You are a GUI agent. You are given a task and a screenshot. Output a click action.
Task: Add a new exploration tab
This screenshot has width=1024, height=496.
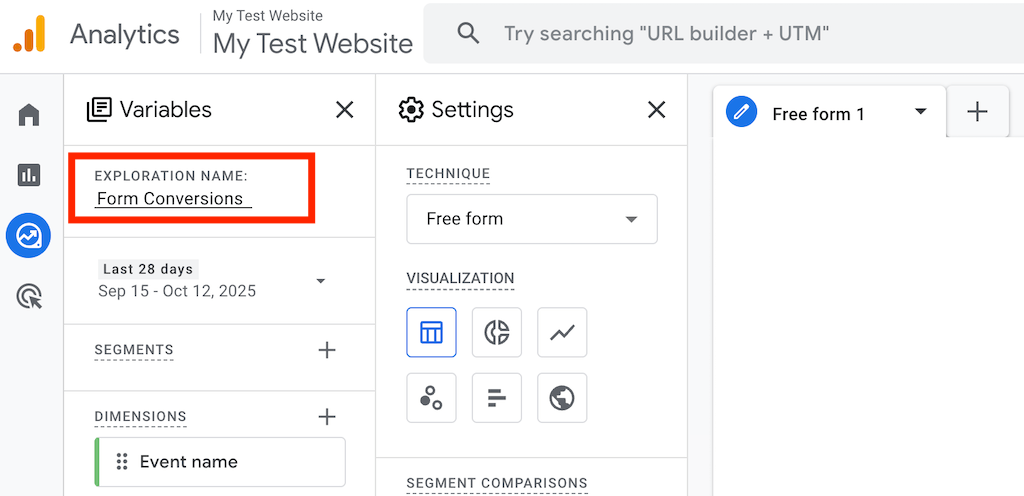pyautogui.click(x=977, y=112)
